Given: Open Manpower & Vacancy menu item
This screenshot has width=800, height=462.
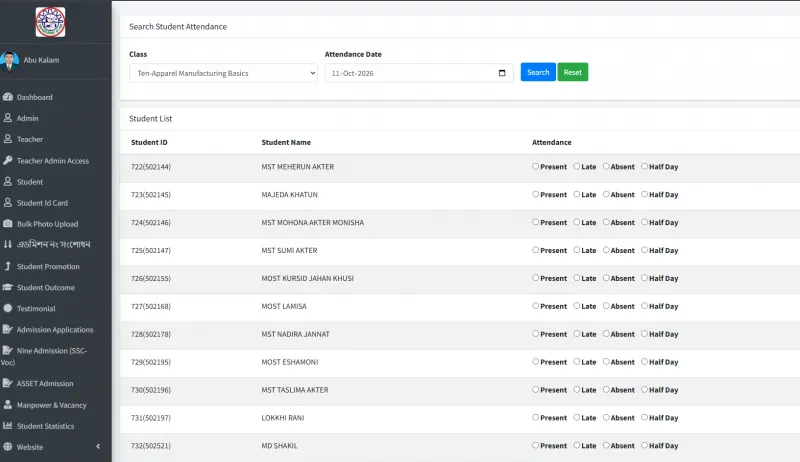Looking at the screenshot, I should coord(52,405).
